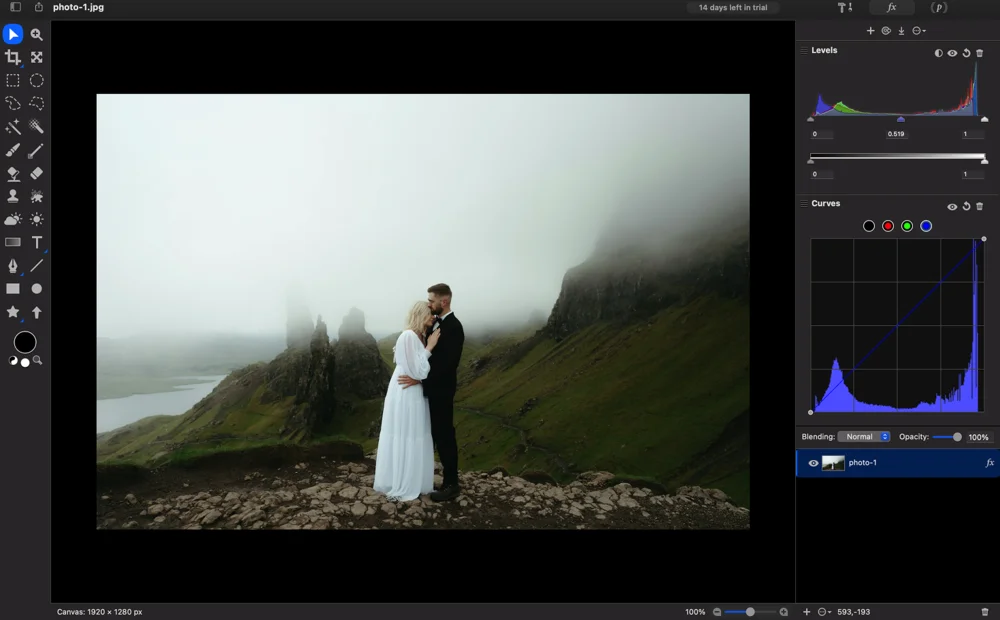
Task: Activate the color picker magnifier below swatches
Action: click(38, 360)
